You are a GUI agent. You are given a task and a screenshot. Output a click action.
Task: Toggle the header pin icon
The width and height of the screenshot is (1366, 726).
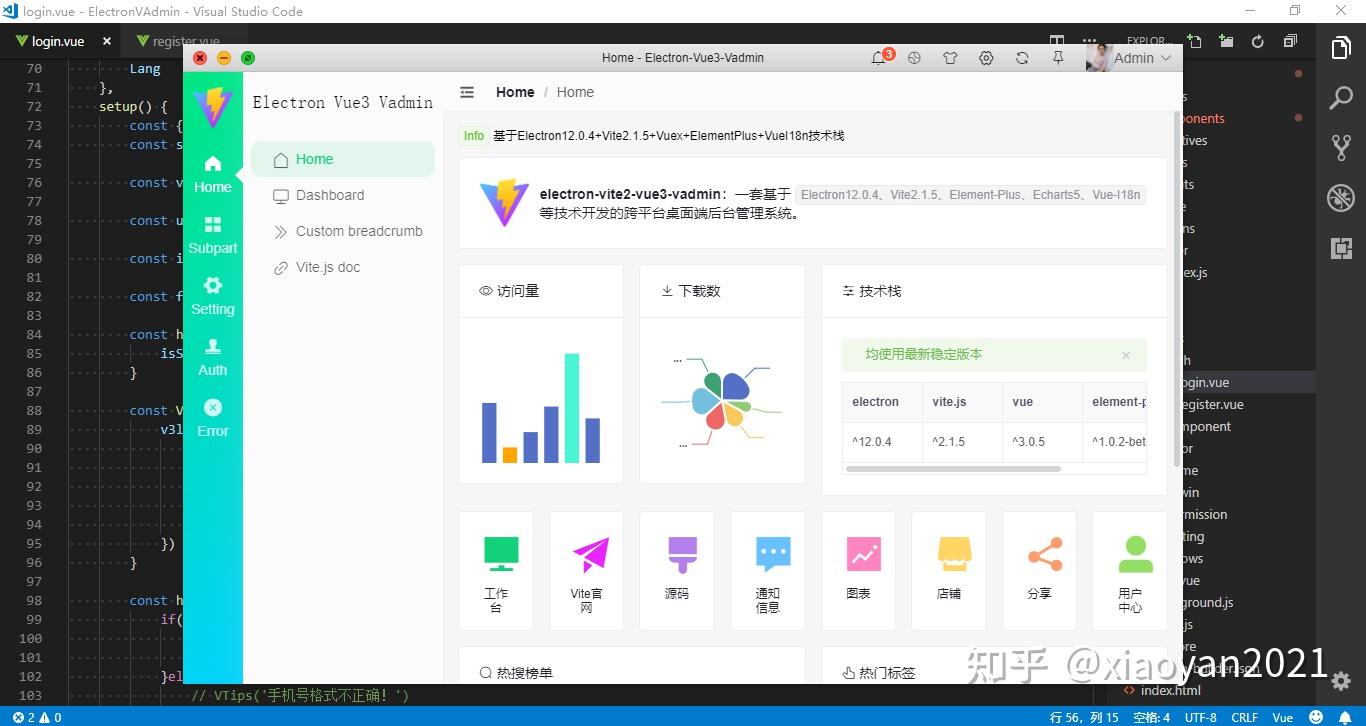(1058, 57)
